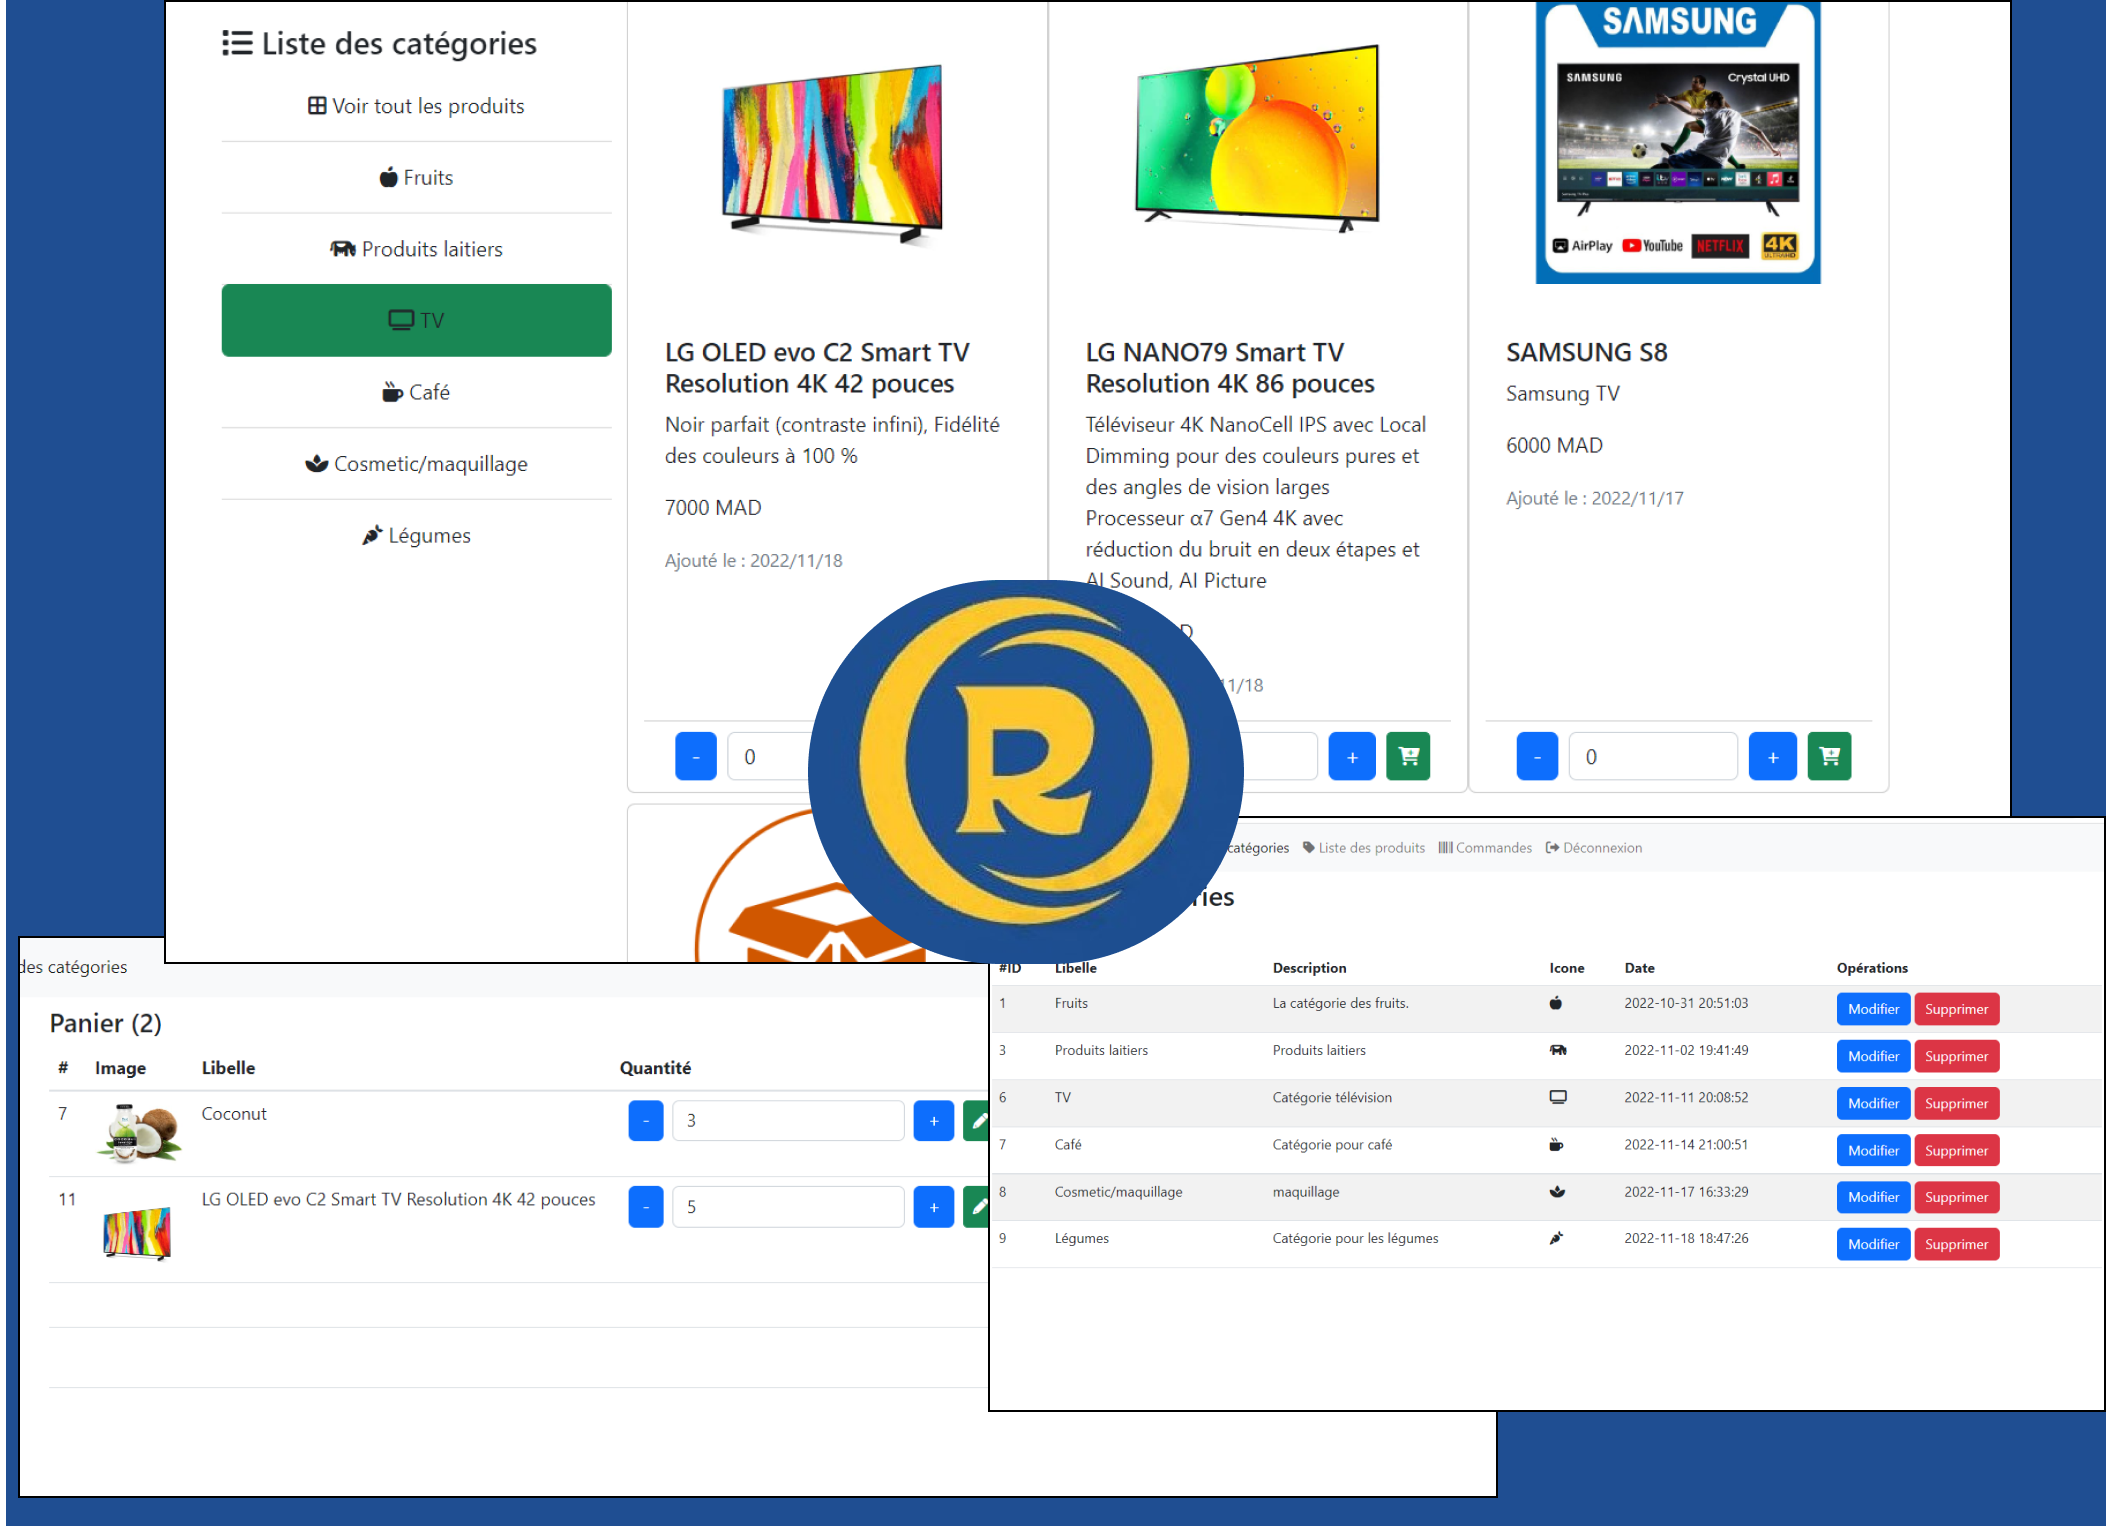Delete the Cosmetic/maquillage row

click(1956, 1197)
